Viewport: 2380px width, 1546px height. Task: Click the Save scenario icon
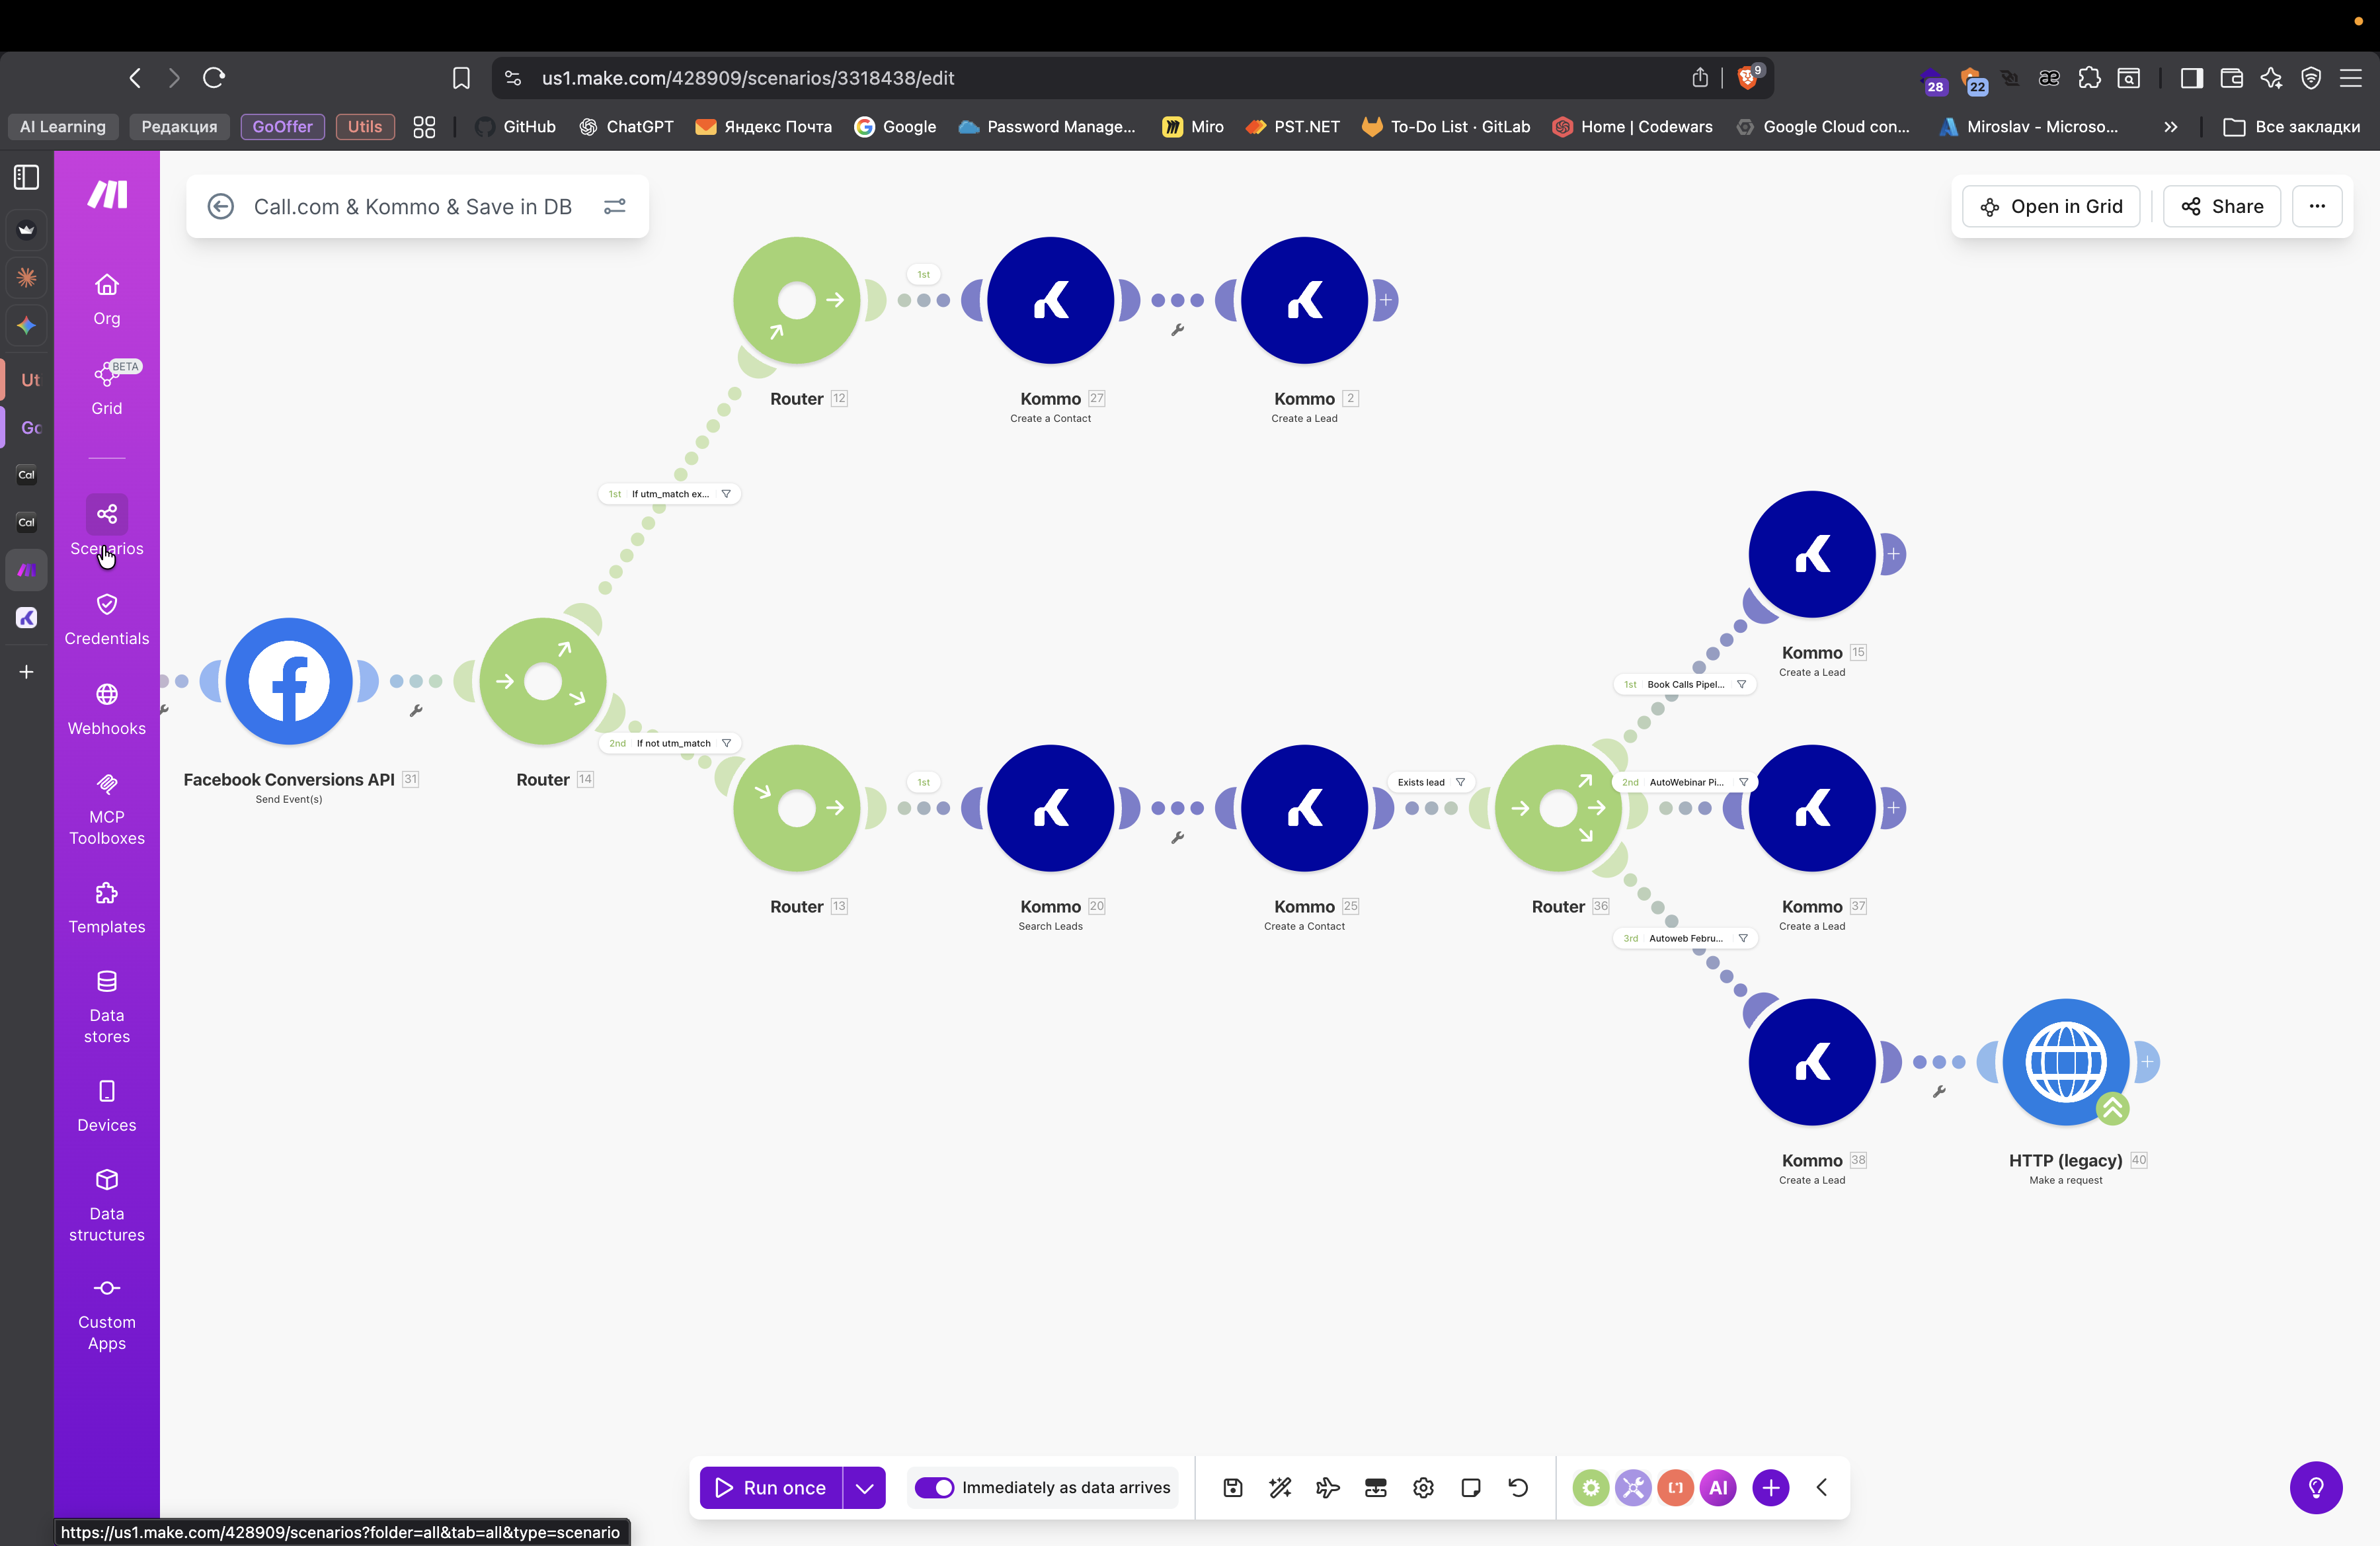click(x=1233, y=1487)
